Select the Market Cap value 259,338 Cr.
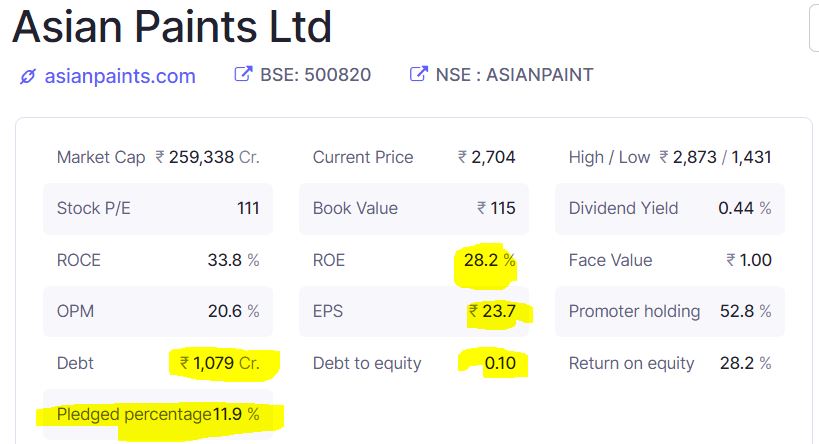The width and height of the screenshot is (819, 444). [207, 157]
